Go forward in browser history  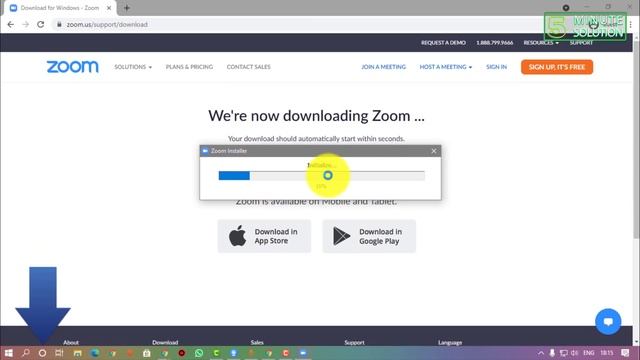(25, 24)
